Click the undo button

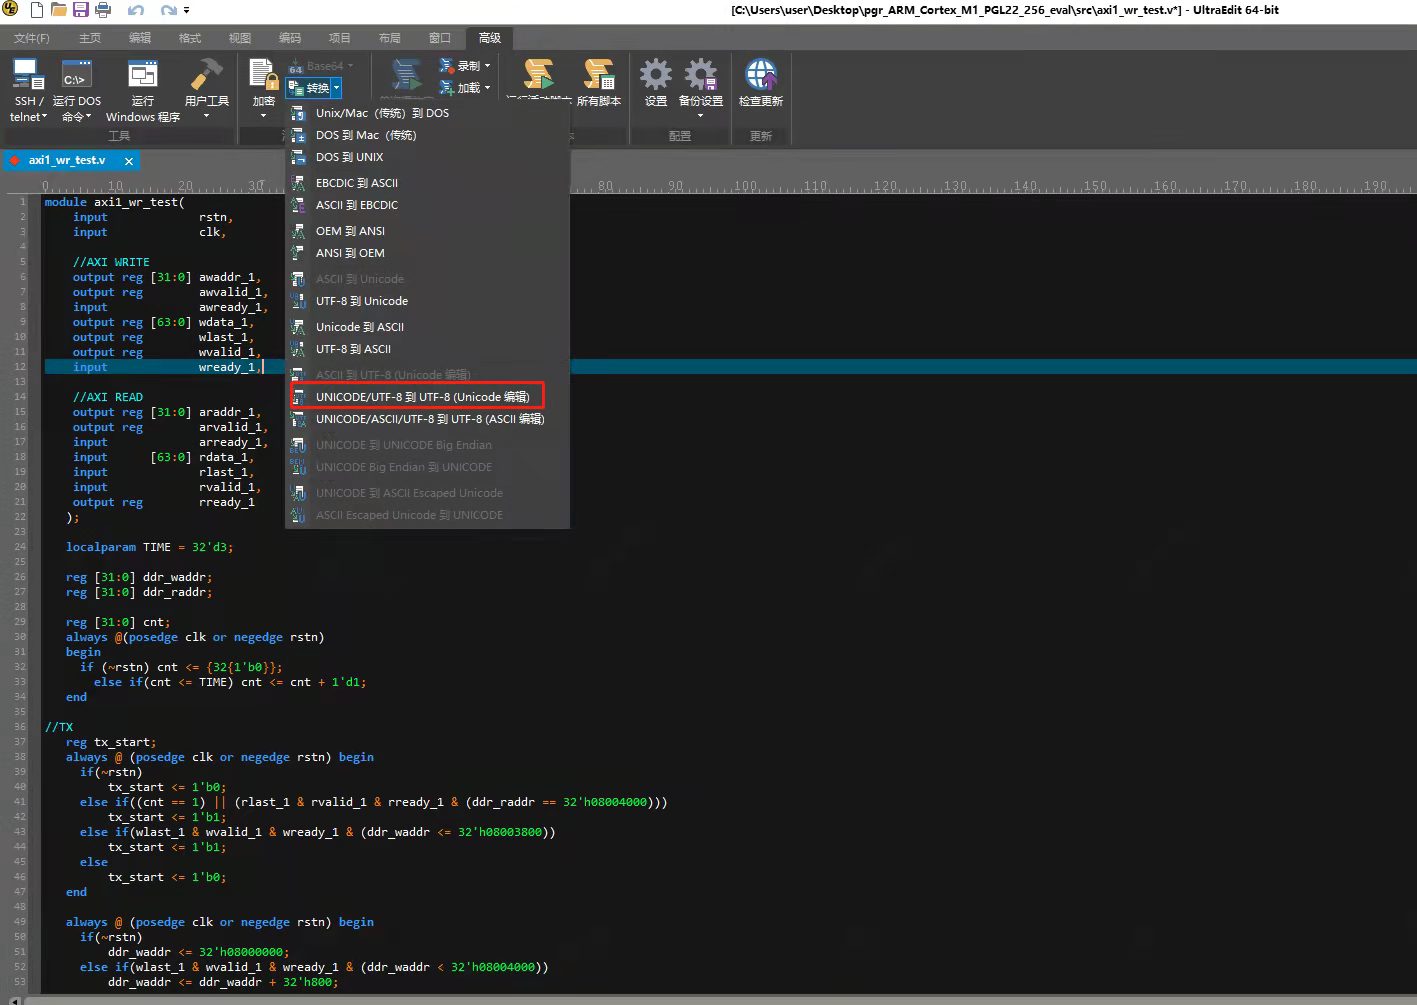(x=137, y=9)
